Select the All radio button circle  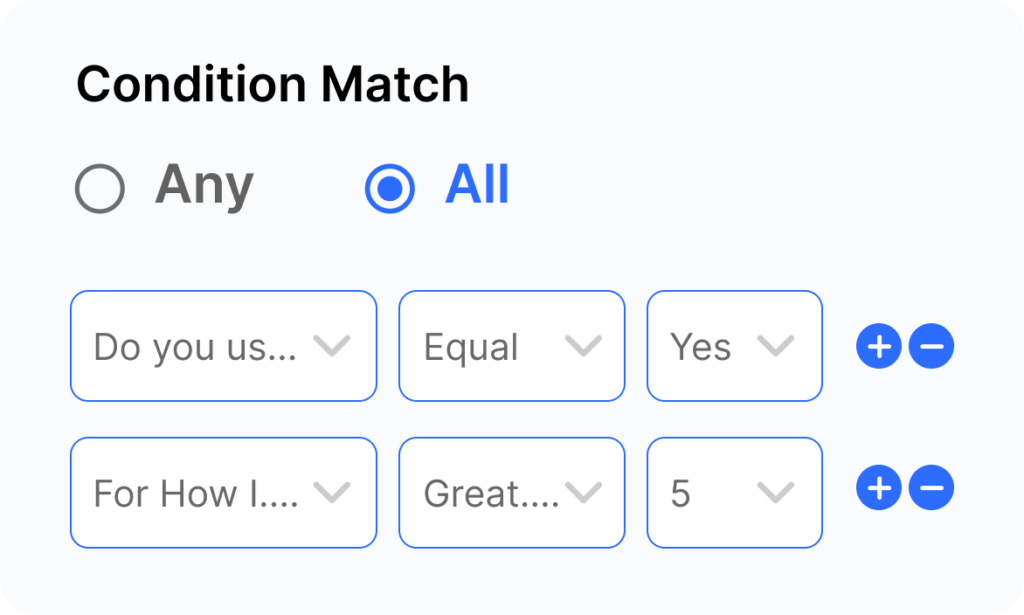pyautogui.click(x=390, y=189)
